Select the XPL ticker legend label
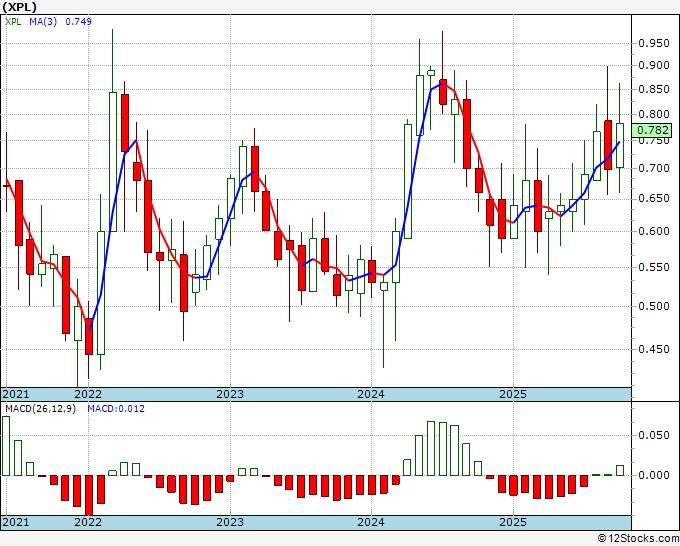680x546 pixels. coord(13,21)
